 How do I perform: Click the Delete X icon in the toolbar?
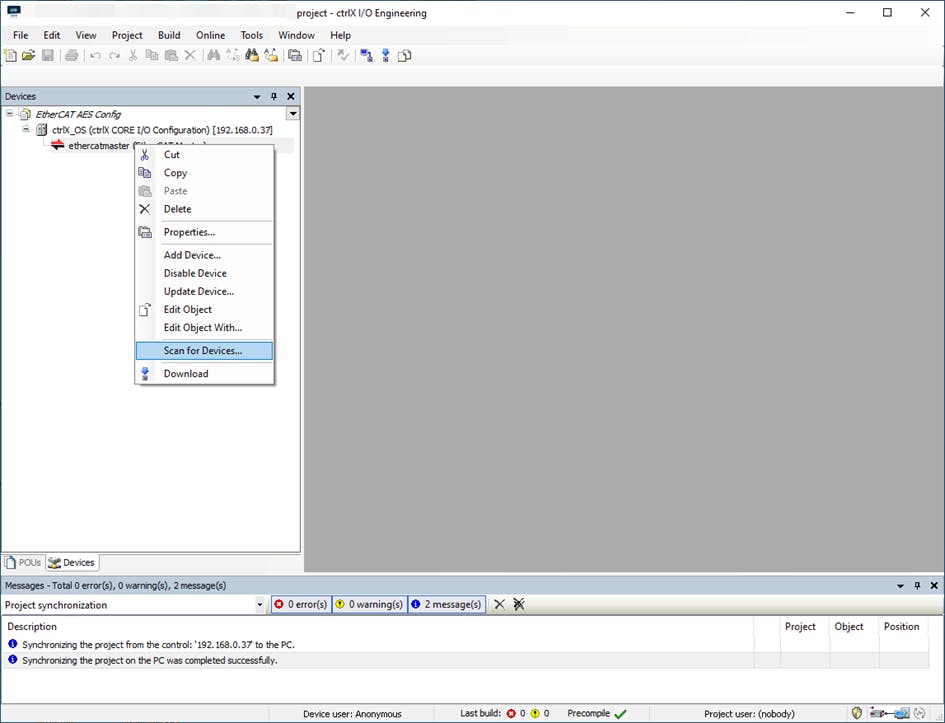pos(190,55)
